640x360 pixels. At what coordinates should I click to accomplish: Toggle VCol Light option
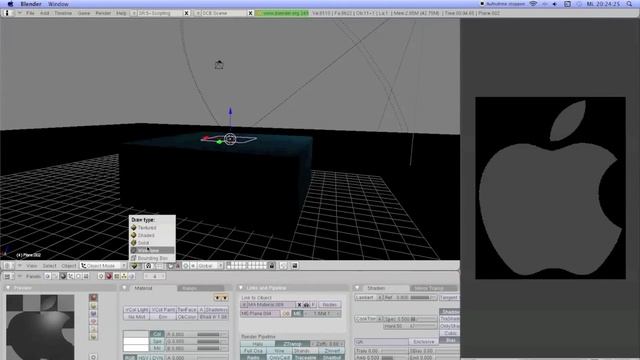pyautogui.click(x=137, y=310)
